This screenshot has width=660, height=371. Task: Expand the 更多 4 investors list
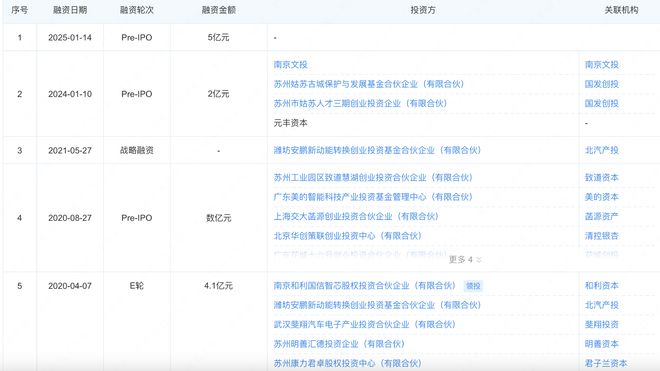465,259
